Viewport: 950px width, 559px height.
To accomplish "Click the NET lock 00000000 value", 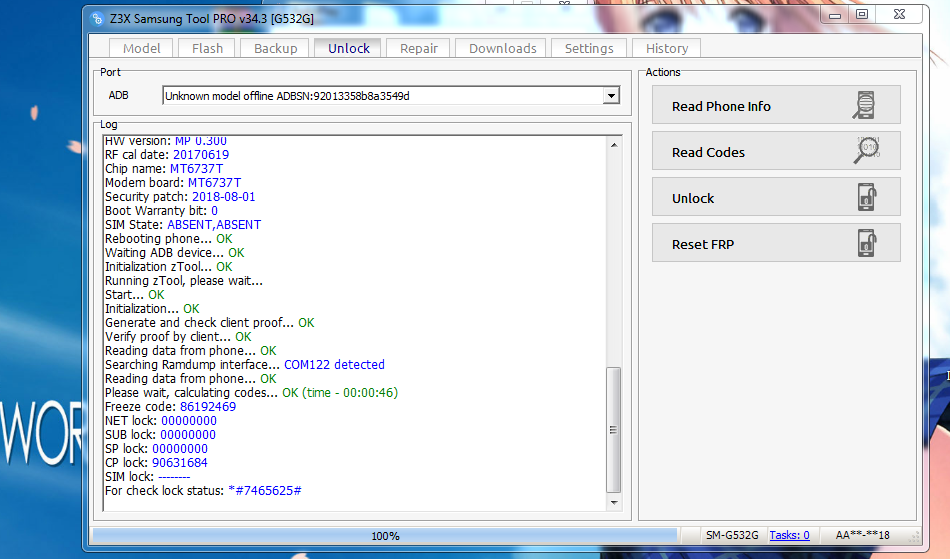I will (x=188, y=420).
